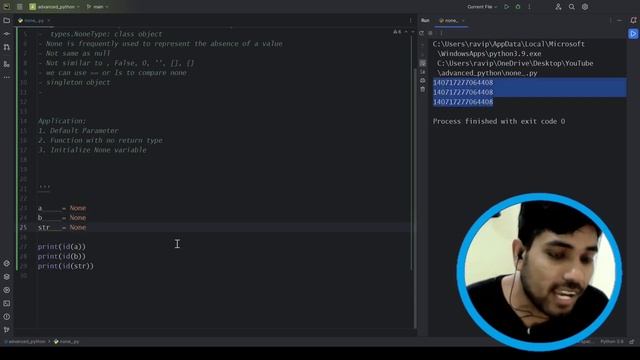Start debugging with the bug icon
The image size is (640, 360).
point(518,7)
